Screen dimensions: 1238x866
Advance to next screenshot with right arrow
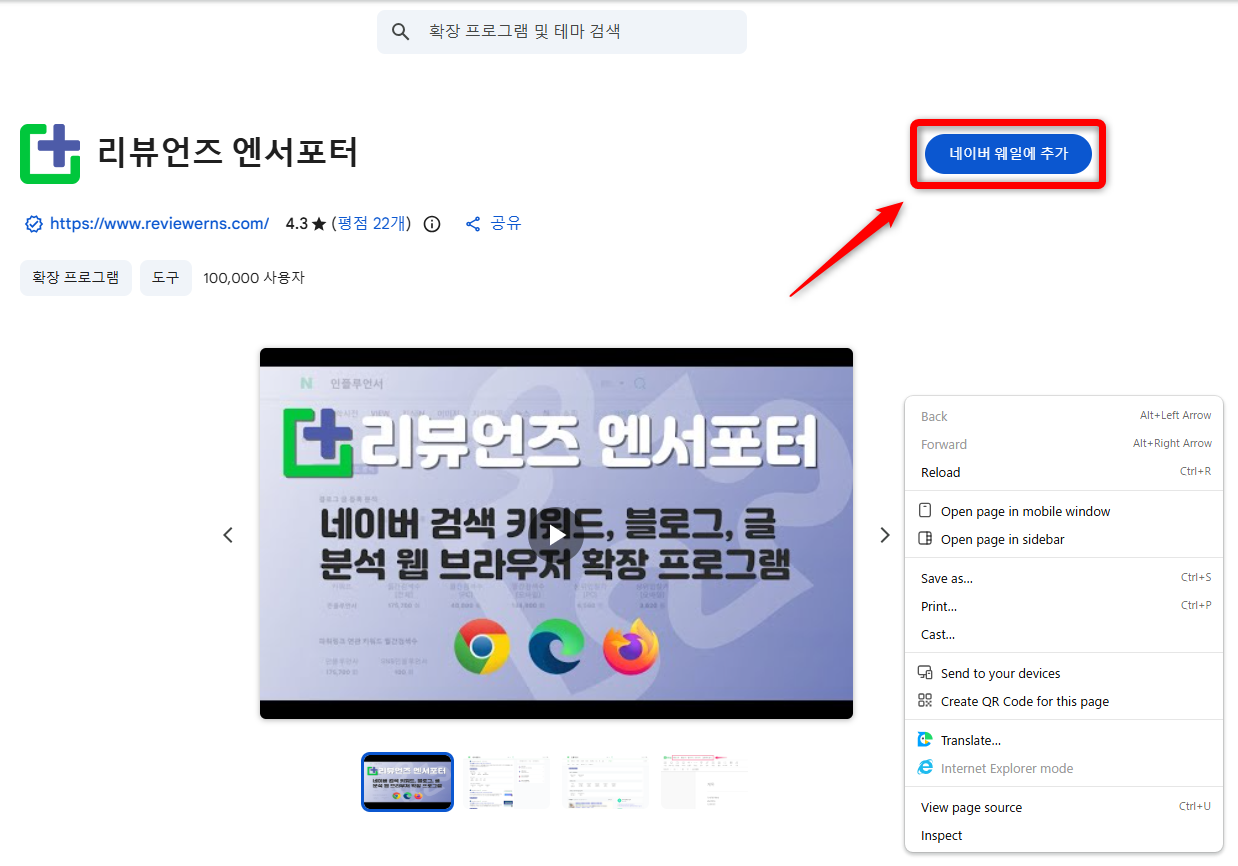click(884, 535)
